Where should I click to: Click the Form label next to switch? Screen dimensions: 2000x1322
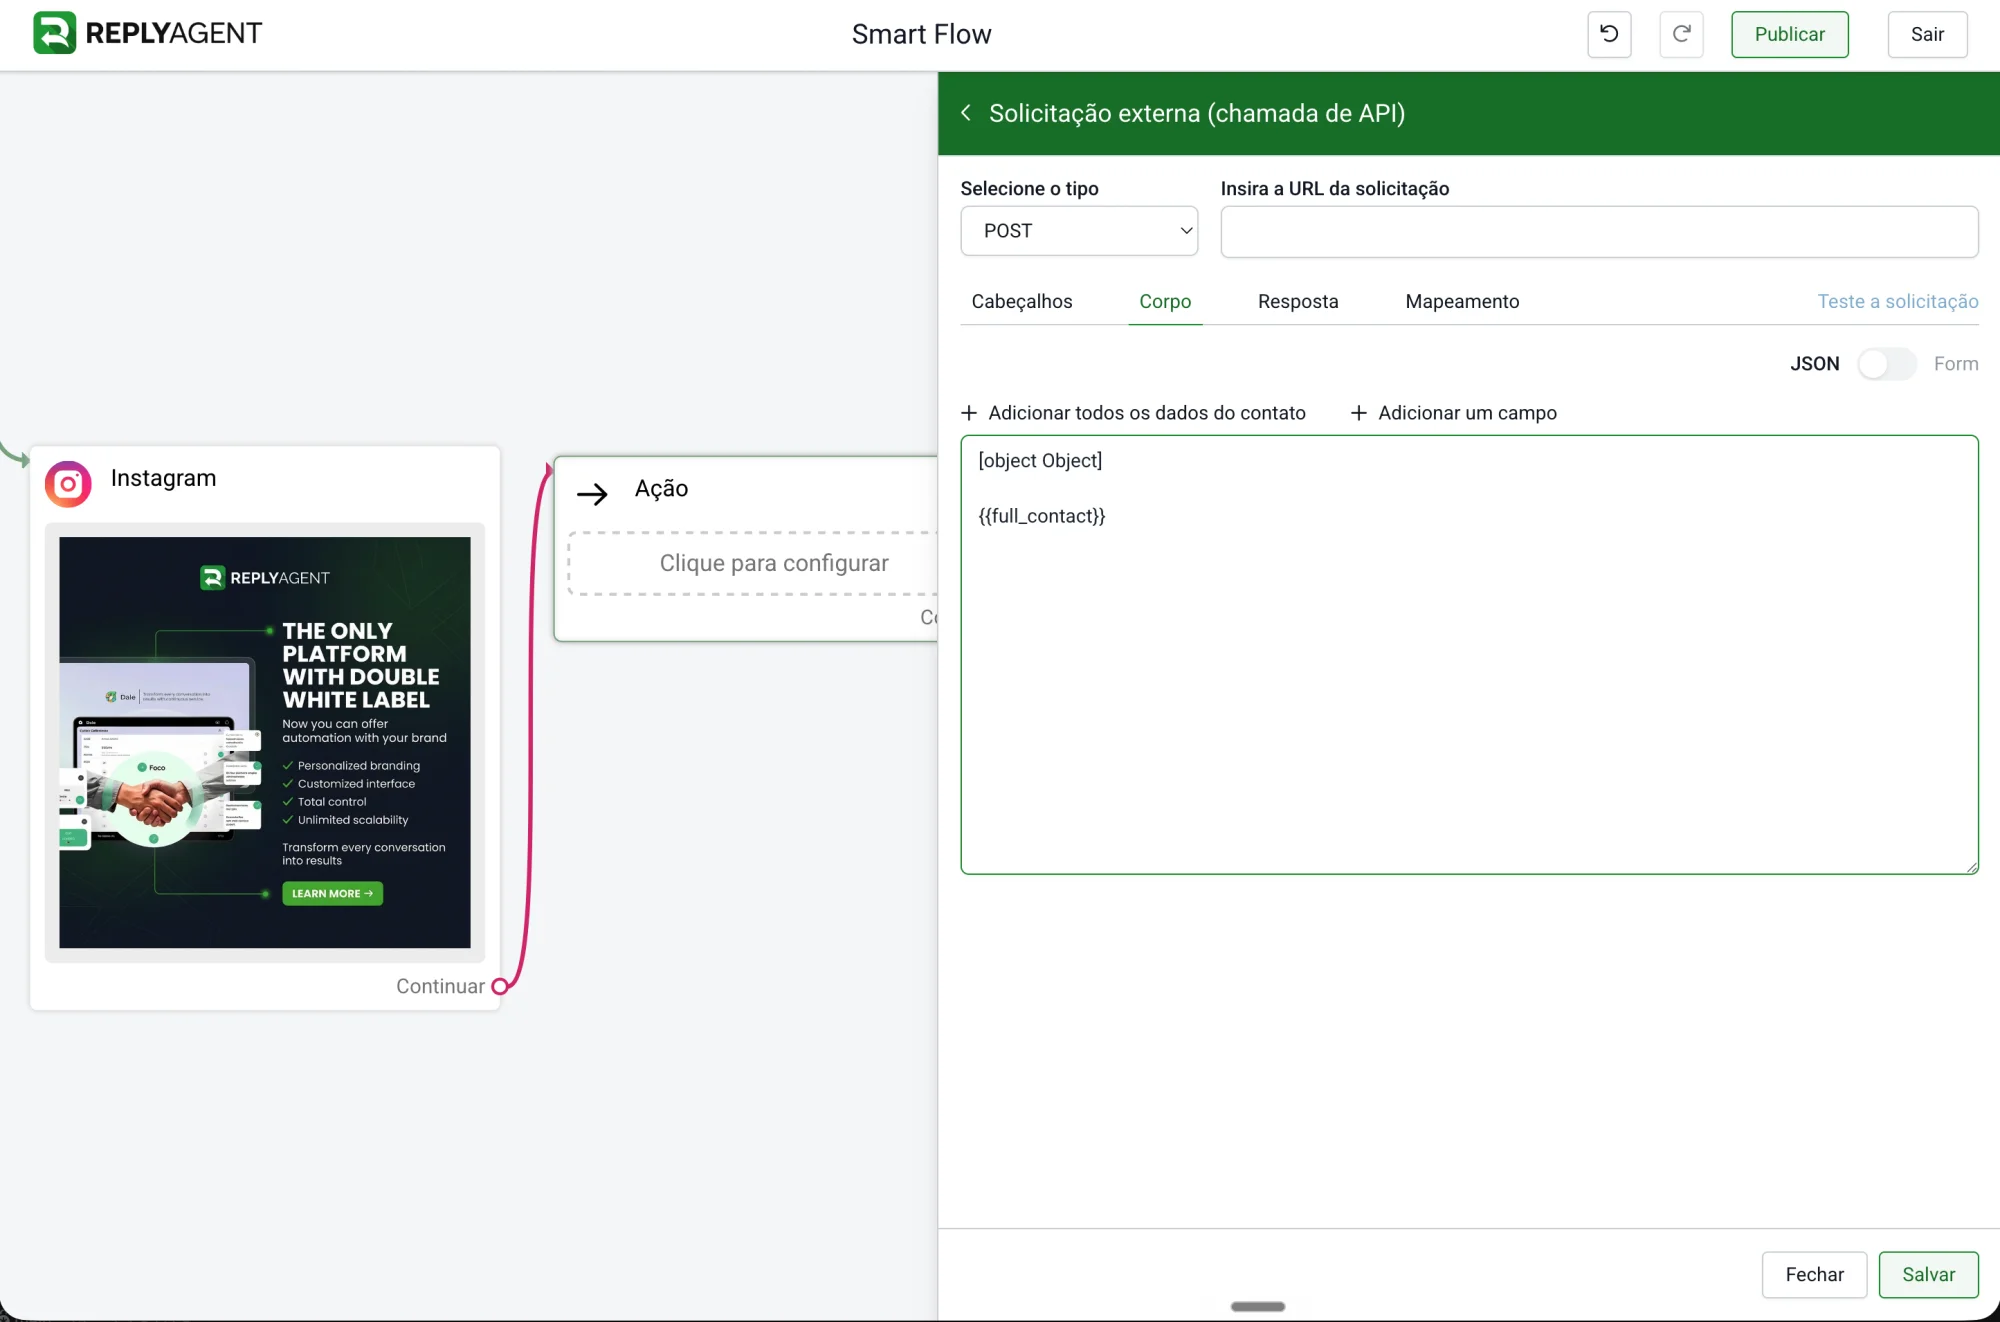[x=1955, y=364]
